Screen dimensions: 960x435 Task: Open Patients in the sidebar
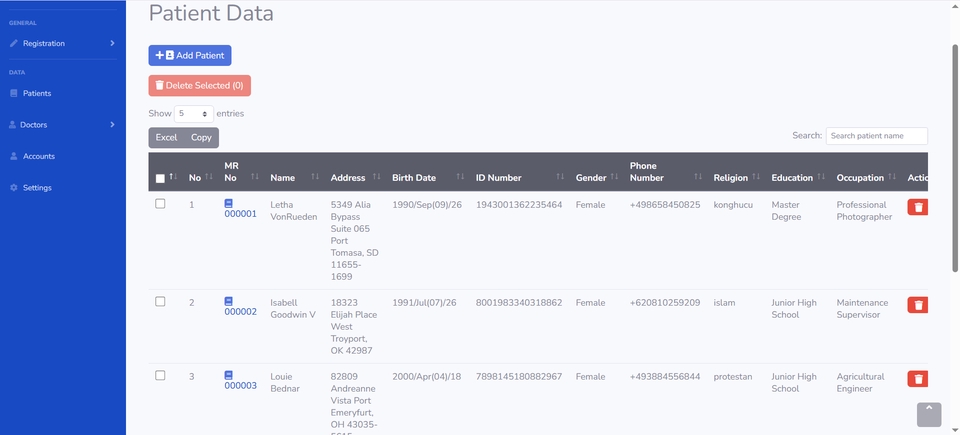(x=37, y=93)
